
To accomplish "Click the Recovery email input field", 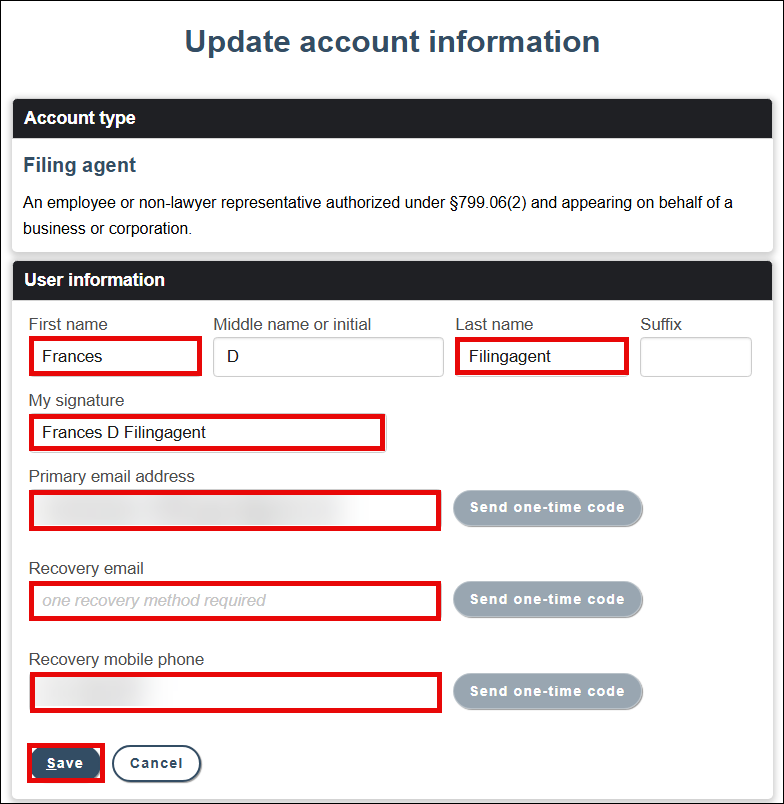I will [x=234, y=600].
